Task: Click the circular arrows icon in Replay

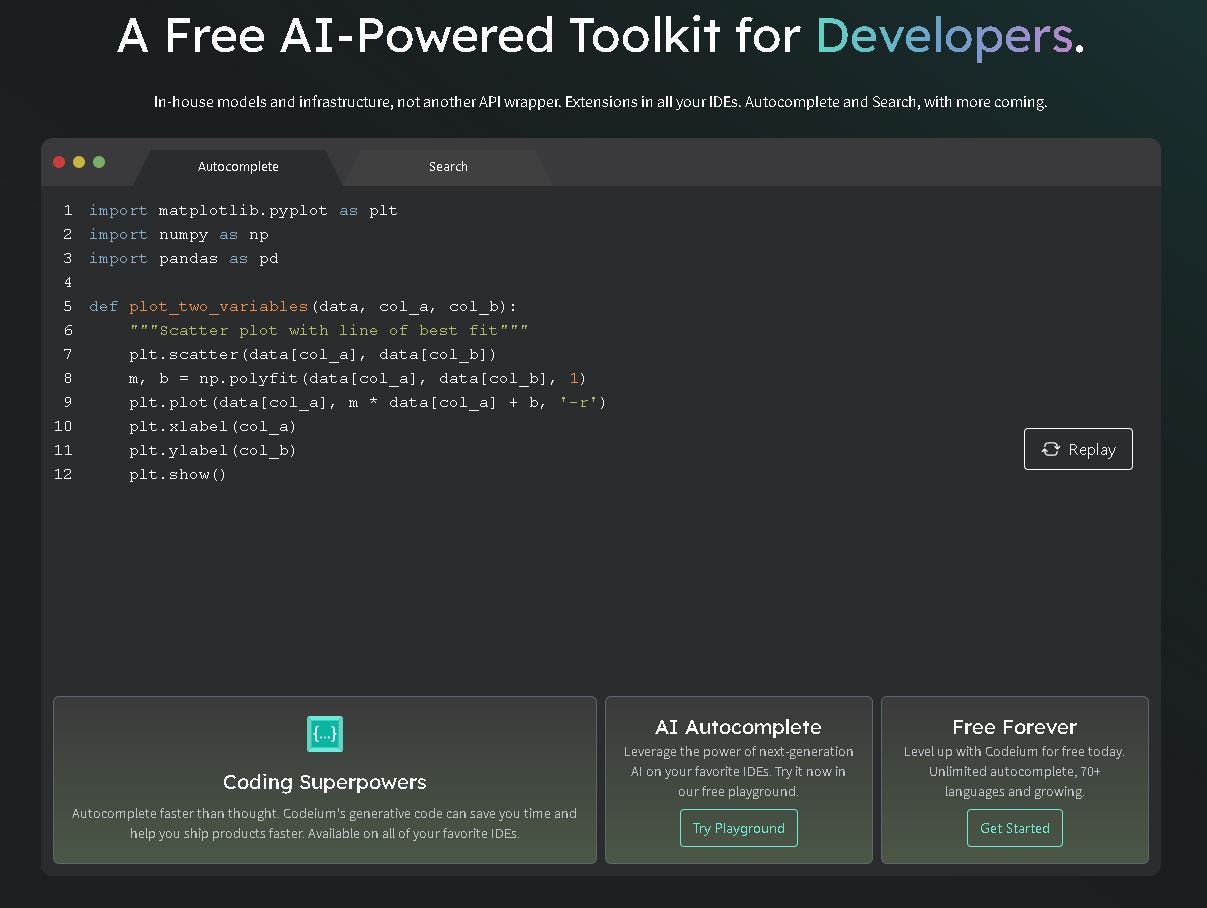Action: click(x=1050, y=449)
